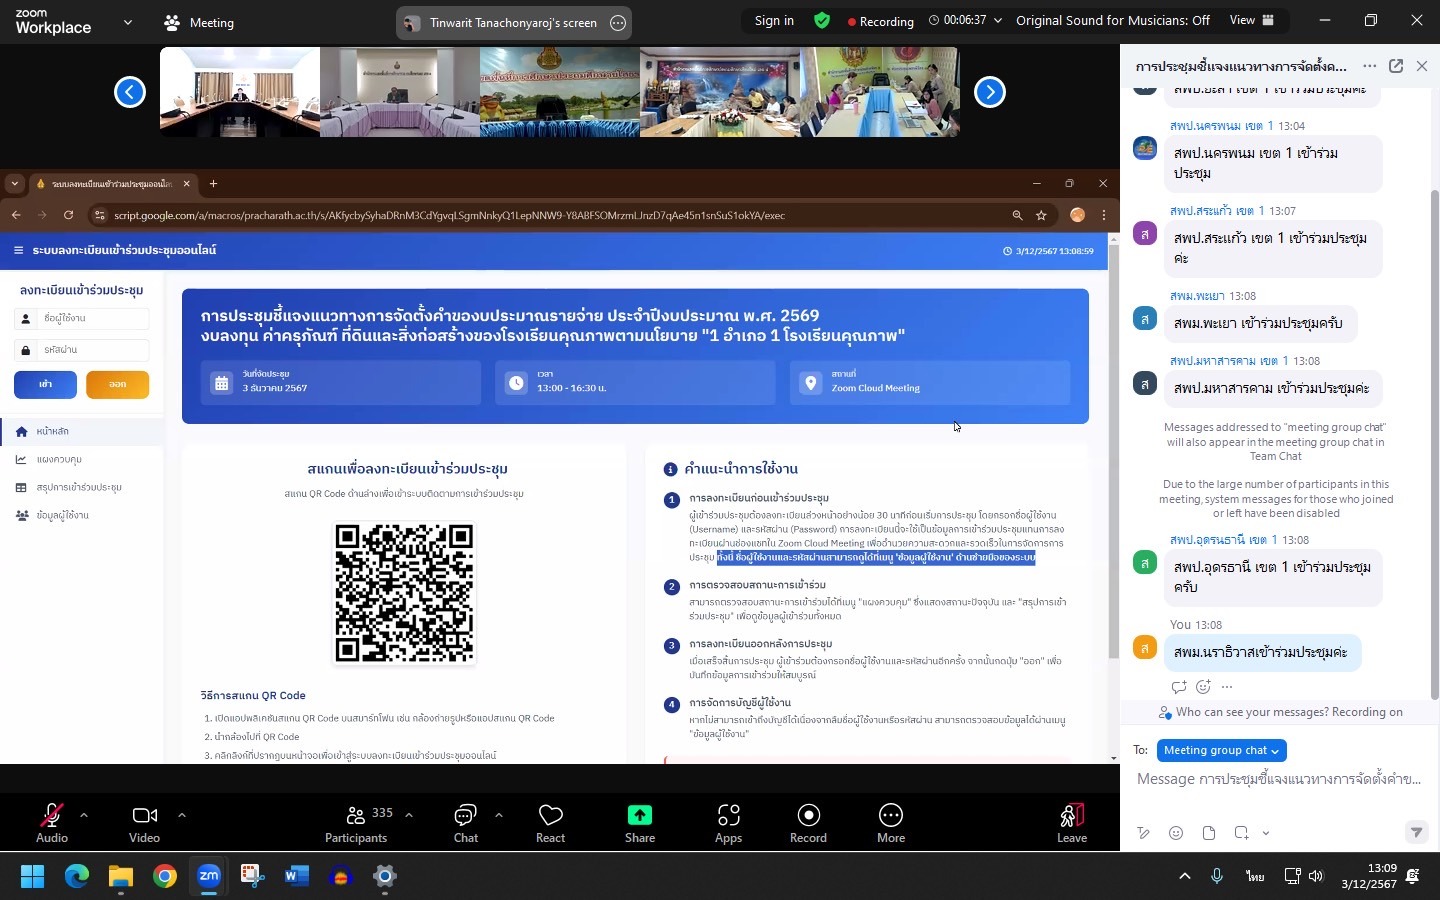Send the chat message

pyautogui.click(x=1416, y=832)
